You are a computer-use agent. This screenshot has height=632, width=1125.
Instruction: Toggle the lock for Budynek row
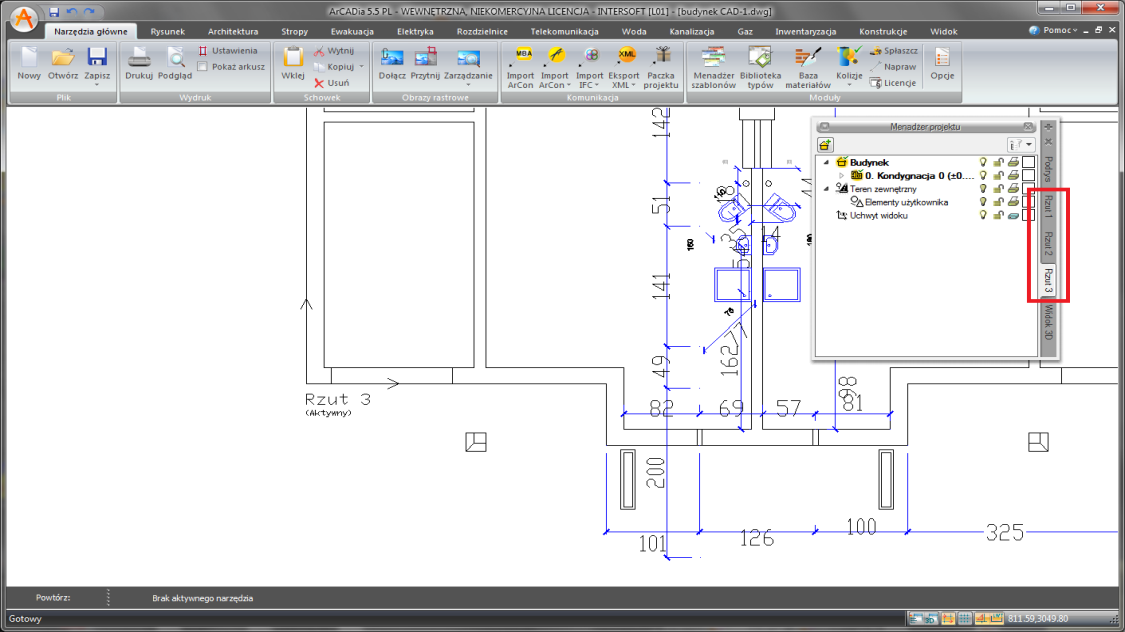click(x=998, y=162)
